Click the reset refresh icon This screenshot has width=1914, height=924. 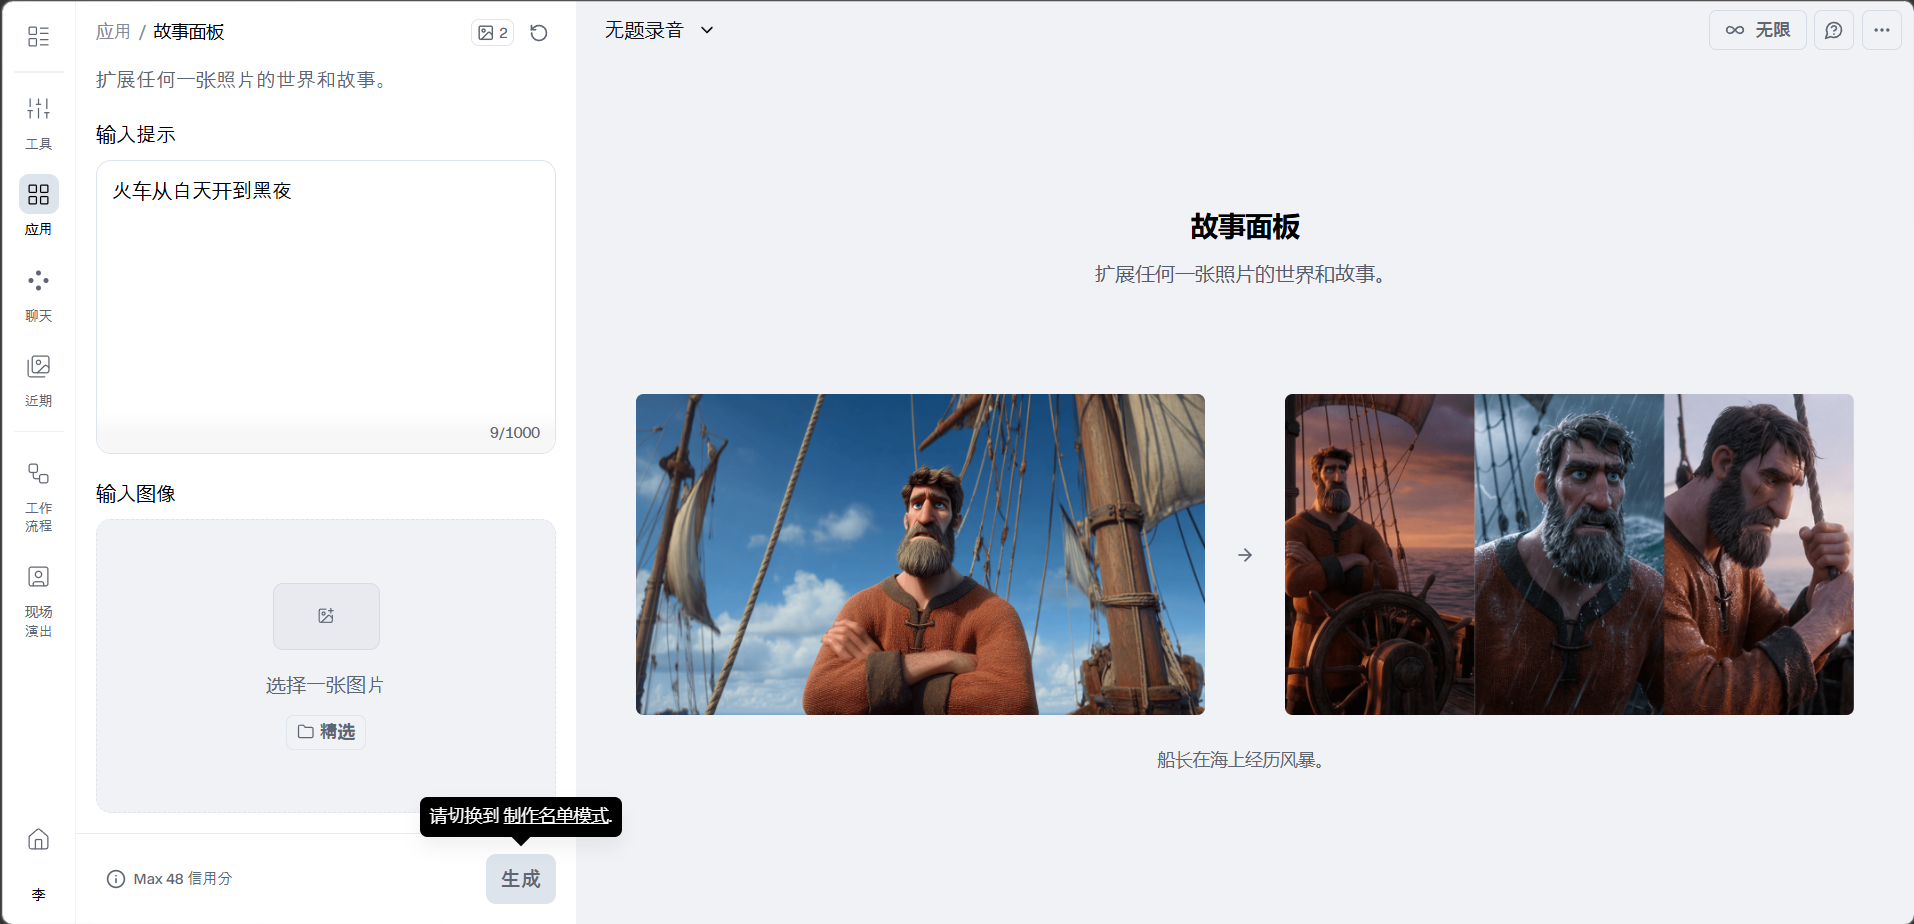pyautogui.click(x=538, y=33)
